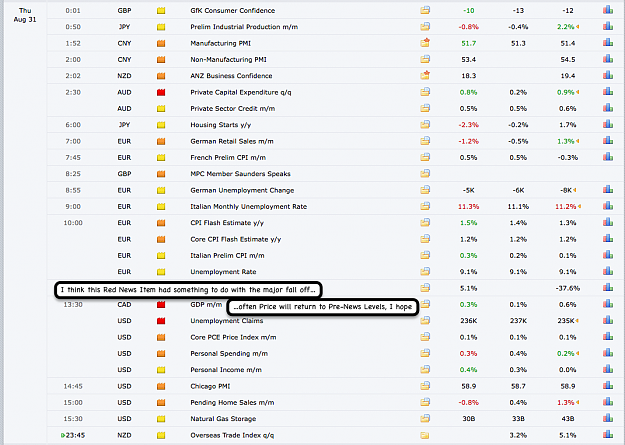View graph for Core PCE Price Index
This screenshot has width=625, height=445.
[x=608, y=337]
